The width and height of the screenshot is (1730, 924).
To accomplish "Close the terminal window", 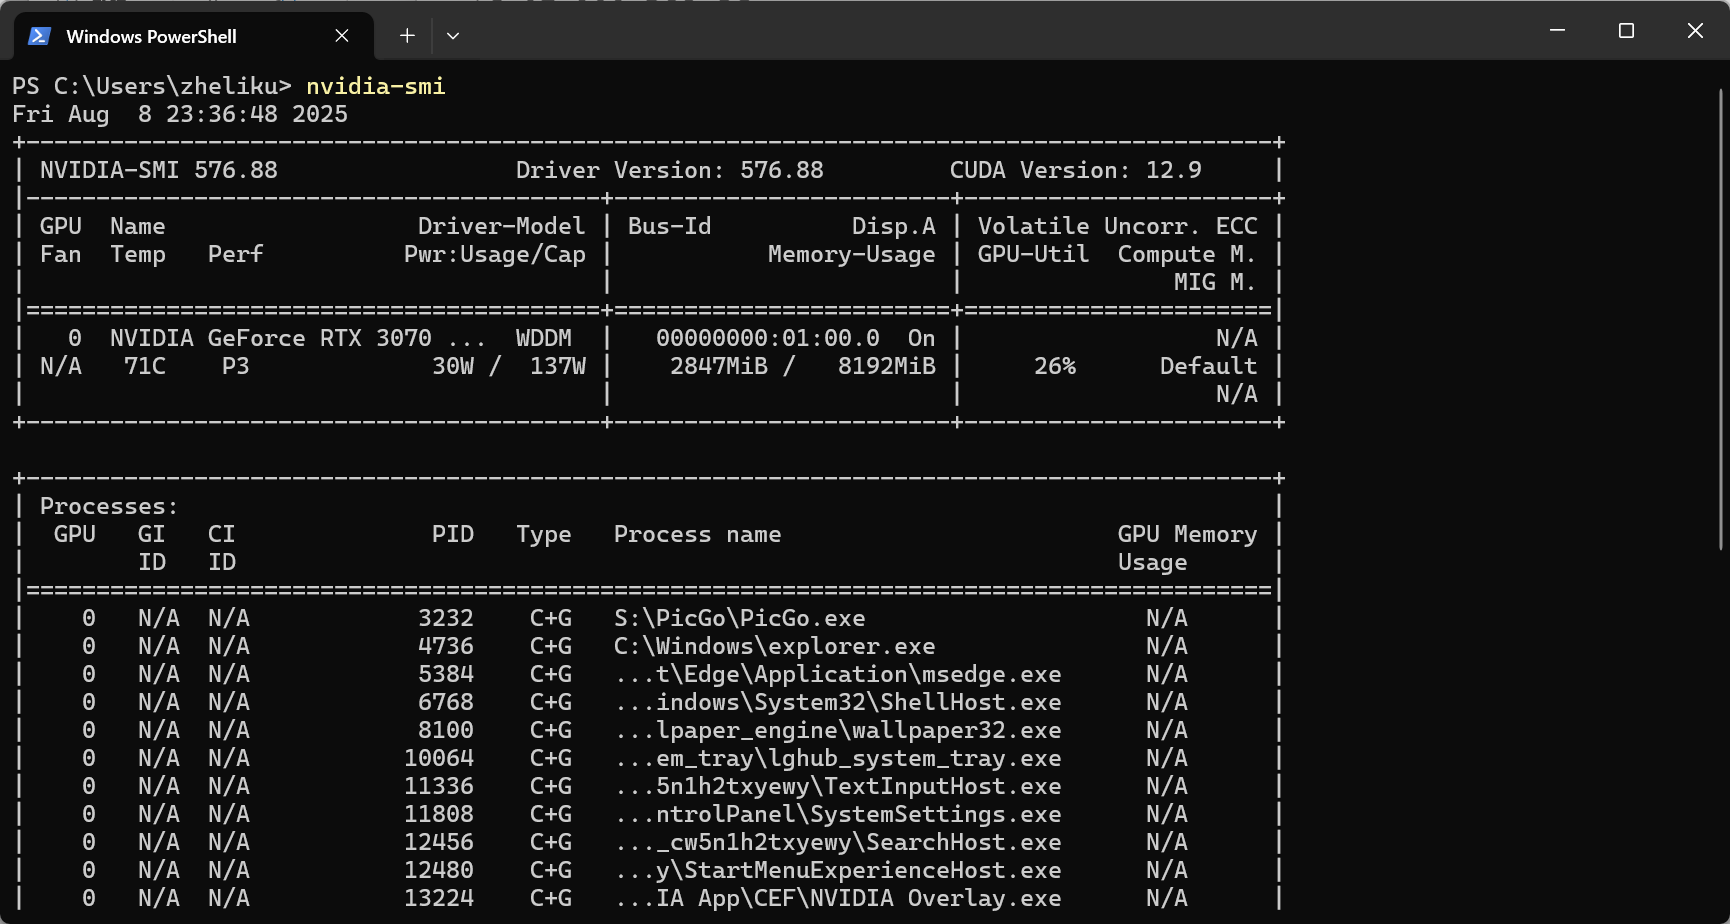I will (x=1695, y=31).
